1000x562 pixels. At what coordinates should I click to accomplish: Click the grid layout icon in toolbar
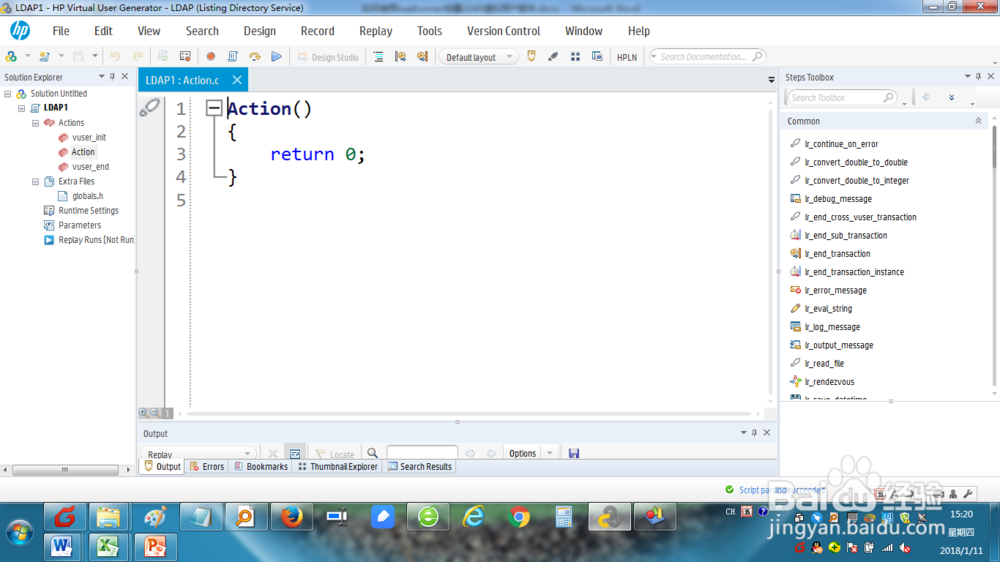[x=575, y=56]
